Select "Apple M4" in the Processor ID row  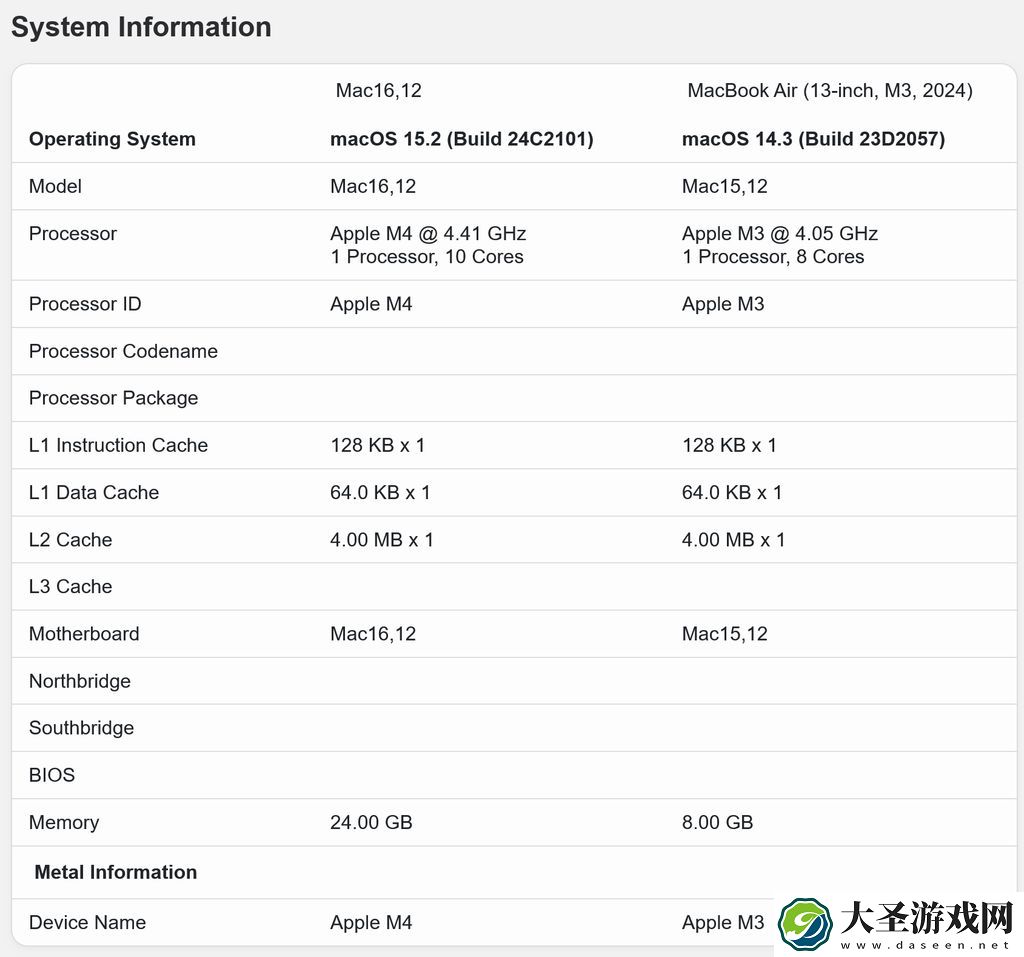point(371,304)
